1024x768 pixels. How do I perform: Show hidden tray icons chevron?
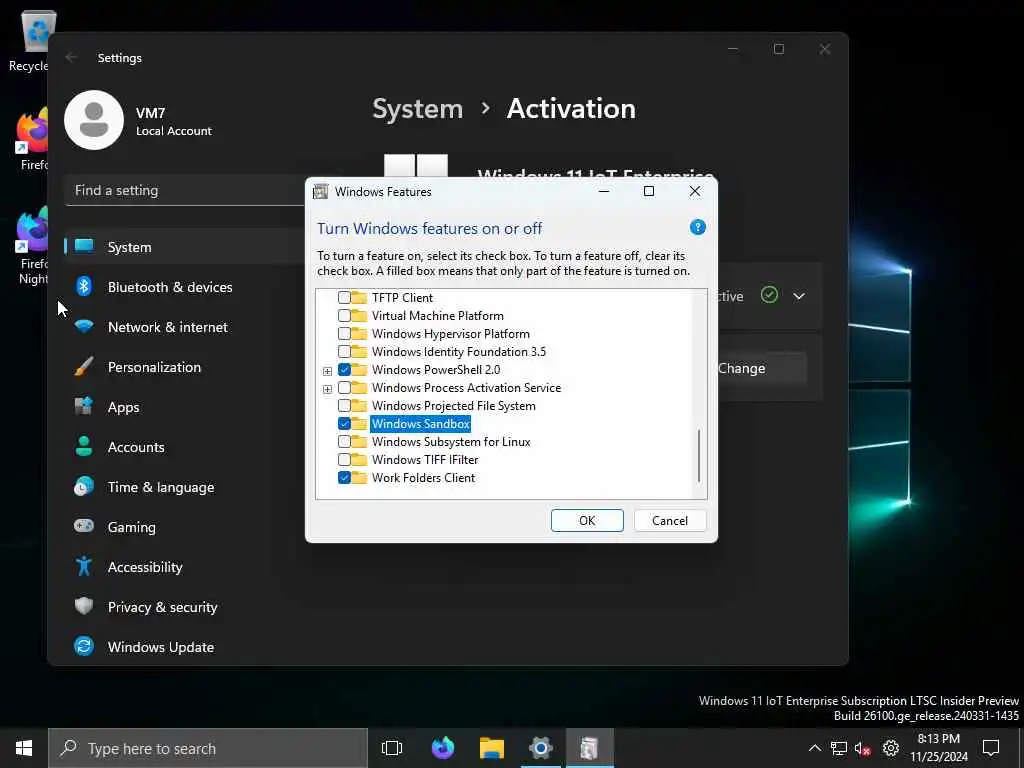click(814, 748)
